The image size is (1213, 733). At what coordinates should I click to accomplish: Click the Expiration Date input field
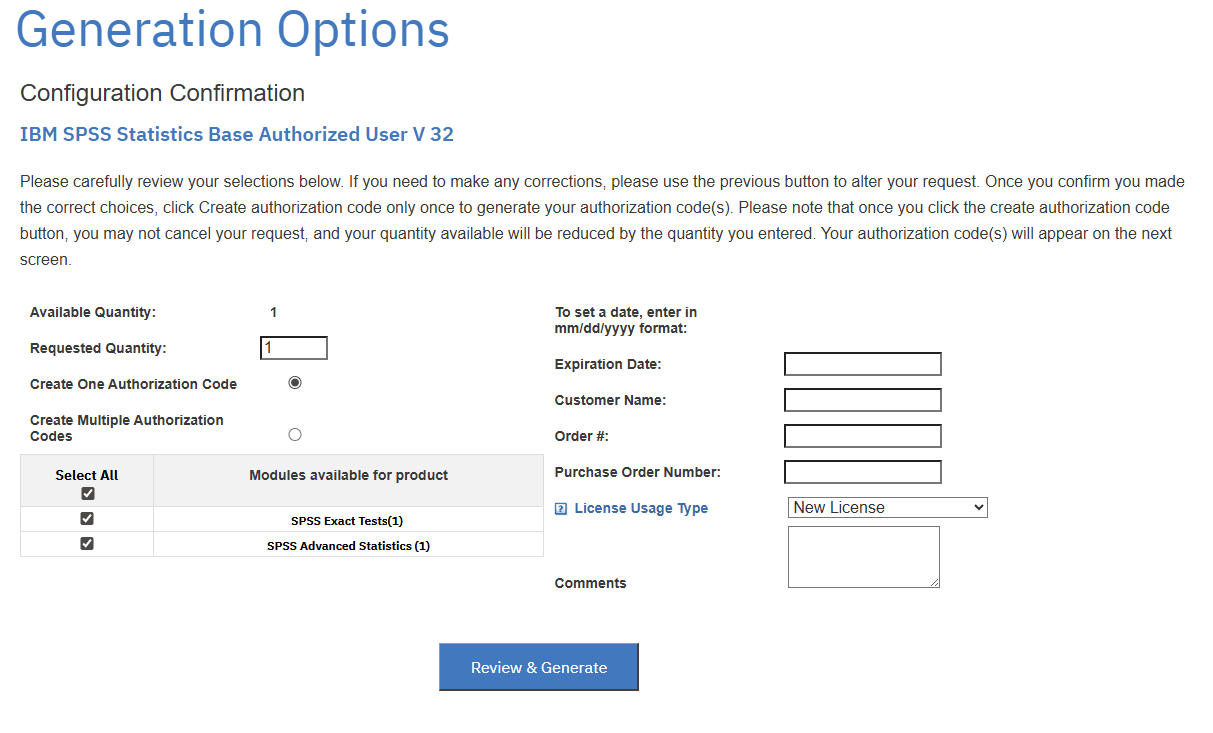pyautogui.click(x=863, y=364)
